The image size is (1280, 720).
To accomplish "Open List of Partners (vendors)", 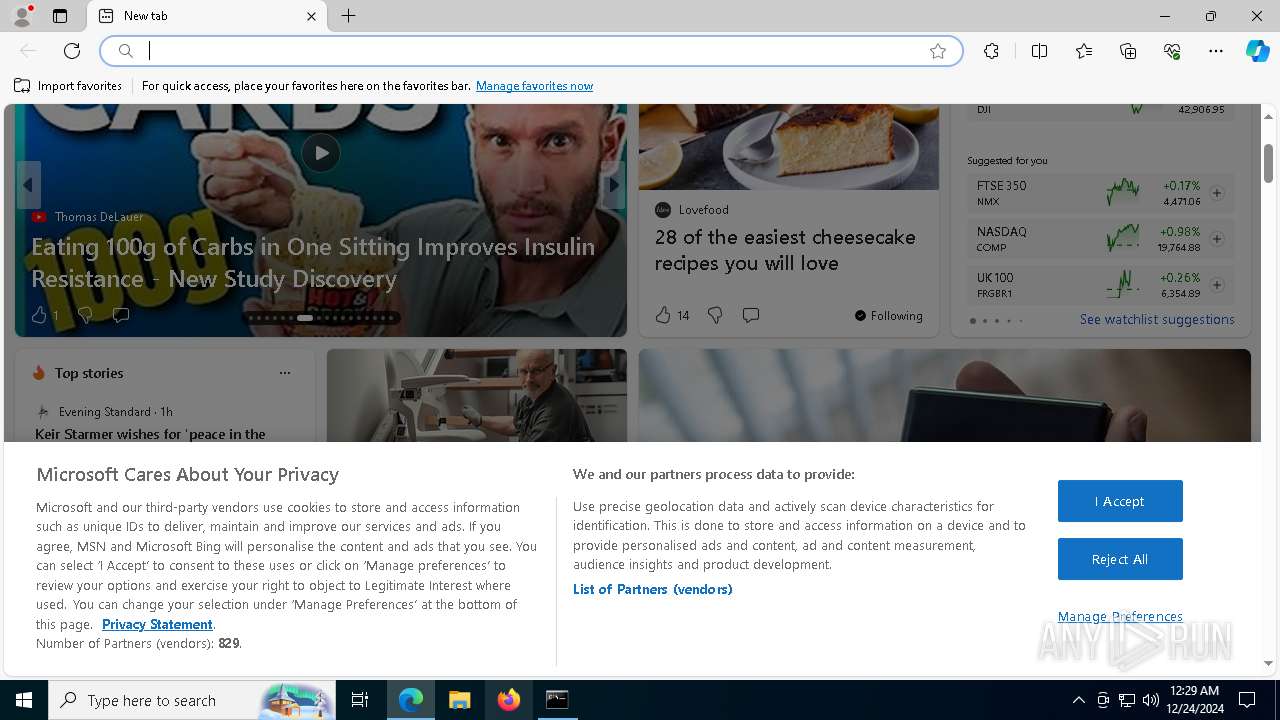I will pyautogui.click(x=653, y=589).
